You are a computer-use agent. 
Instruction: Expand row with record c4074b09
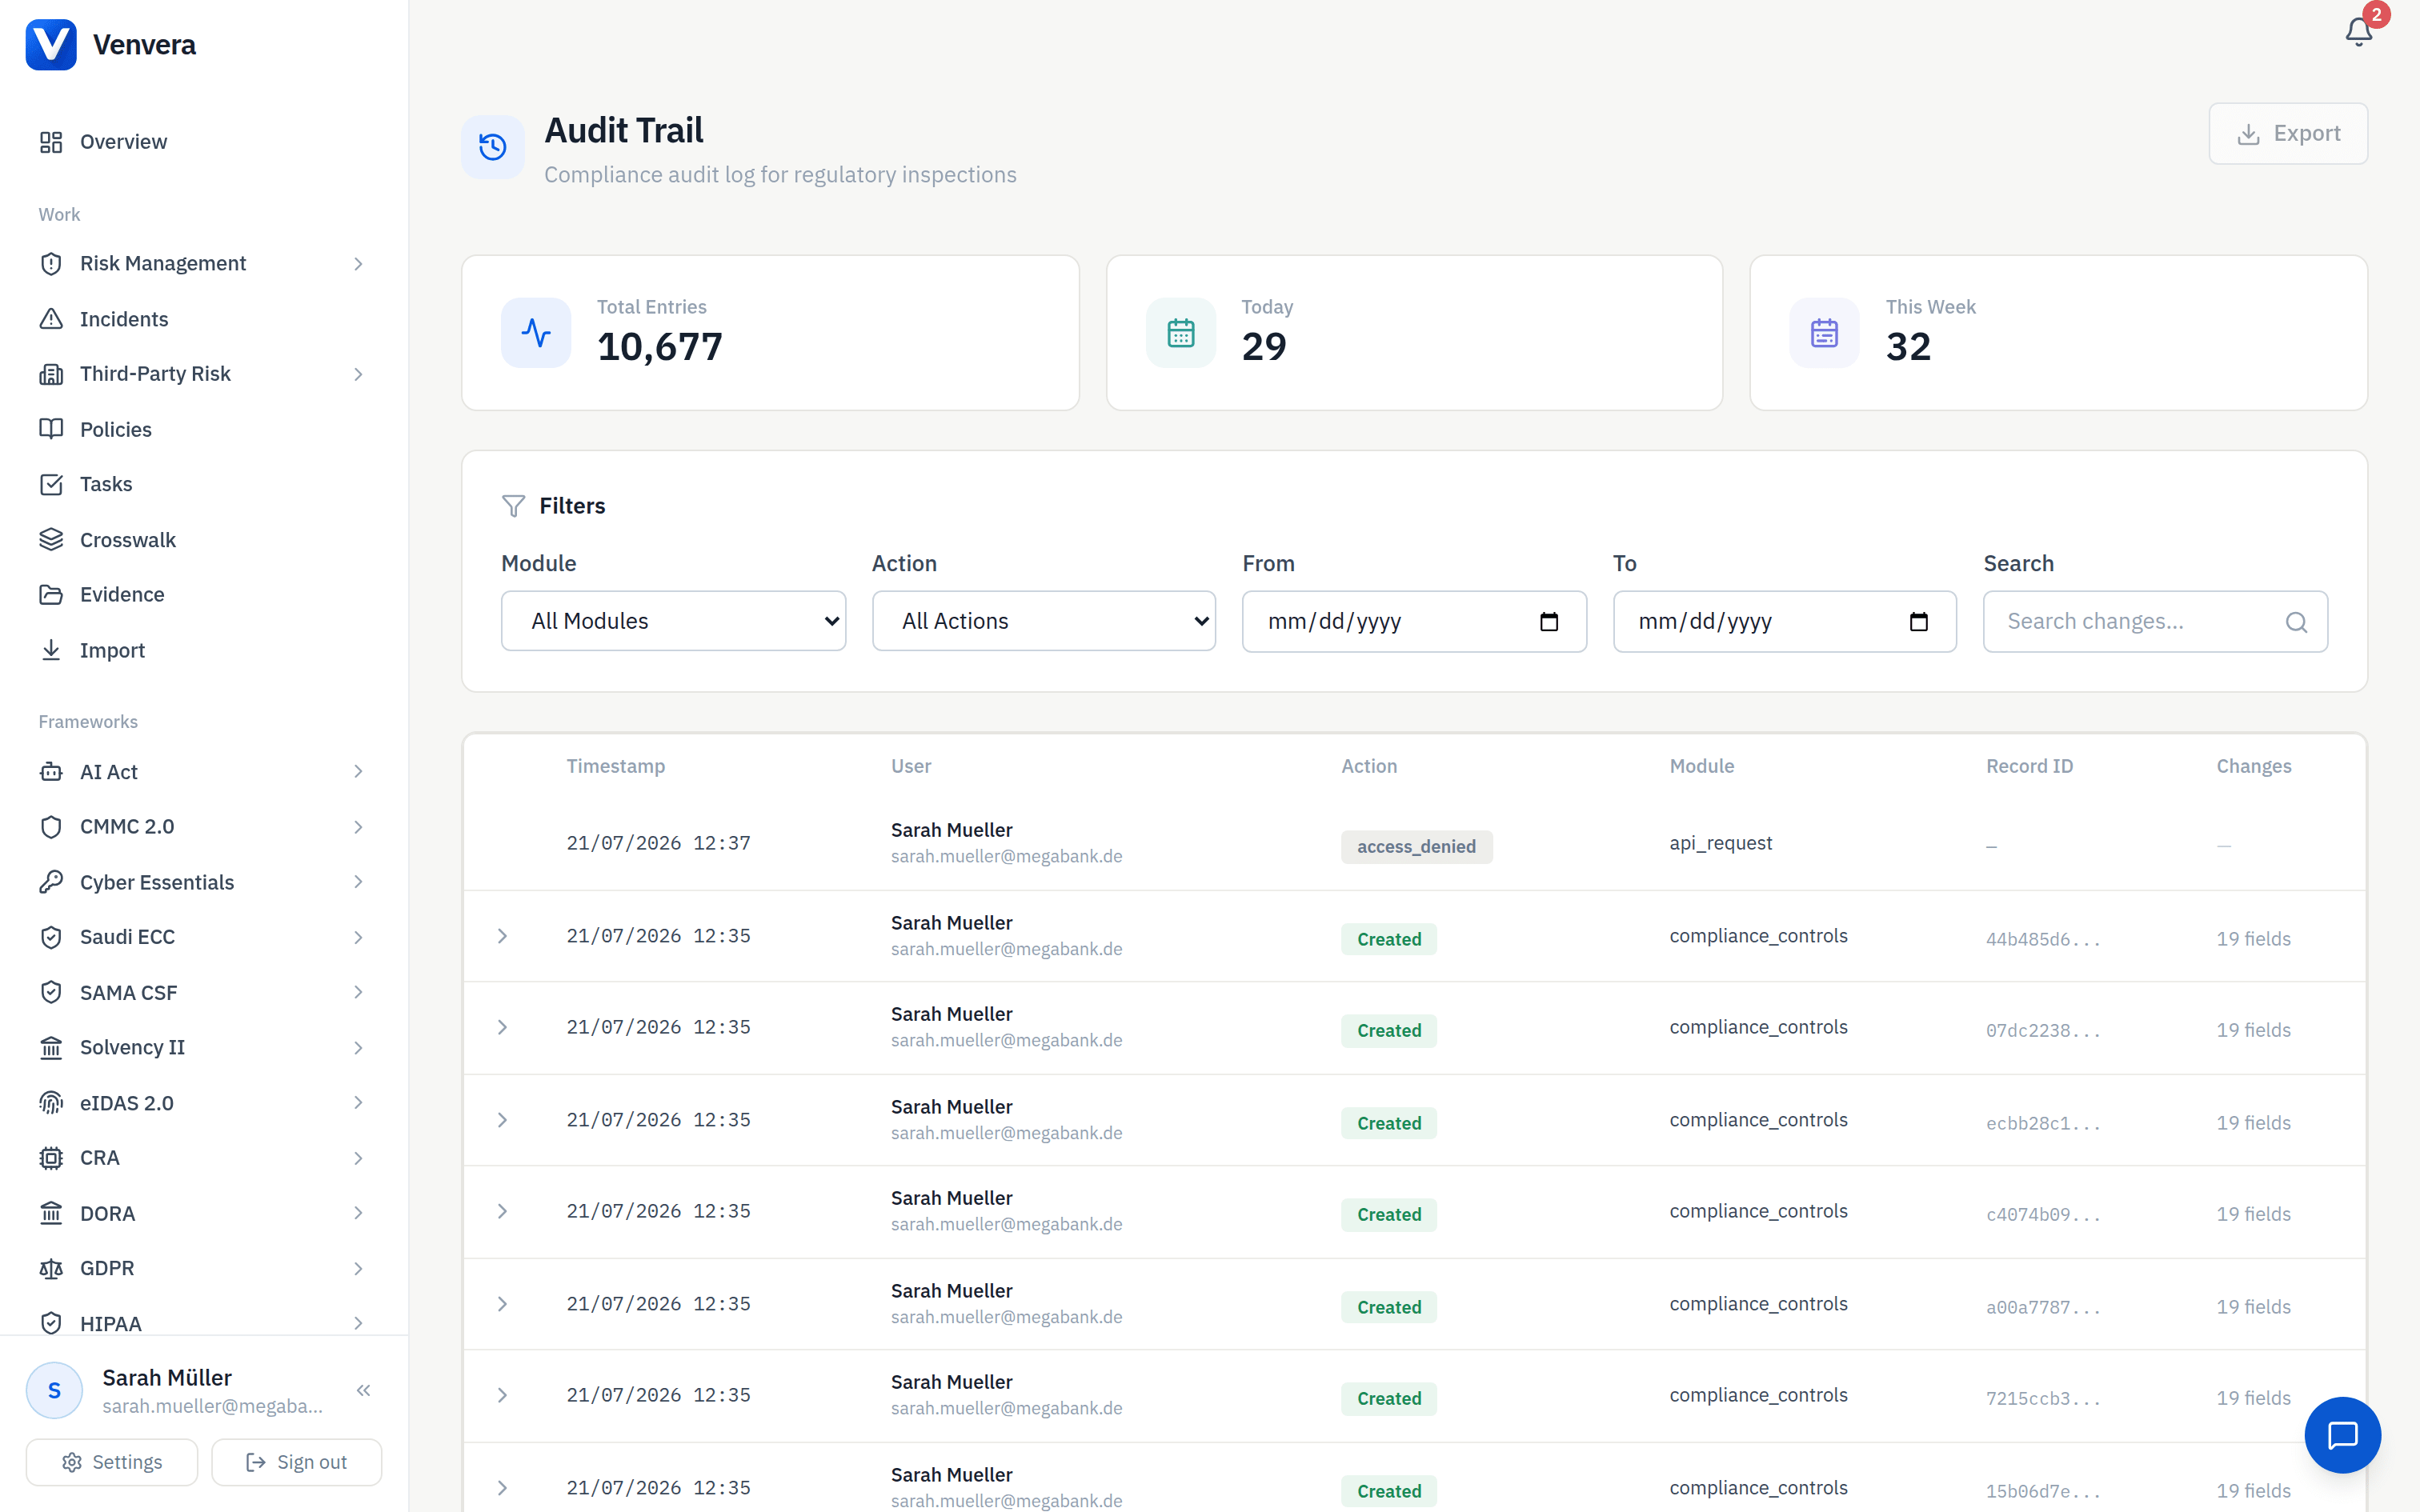[503, 1211]
